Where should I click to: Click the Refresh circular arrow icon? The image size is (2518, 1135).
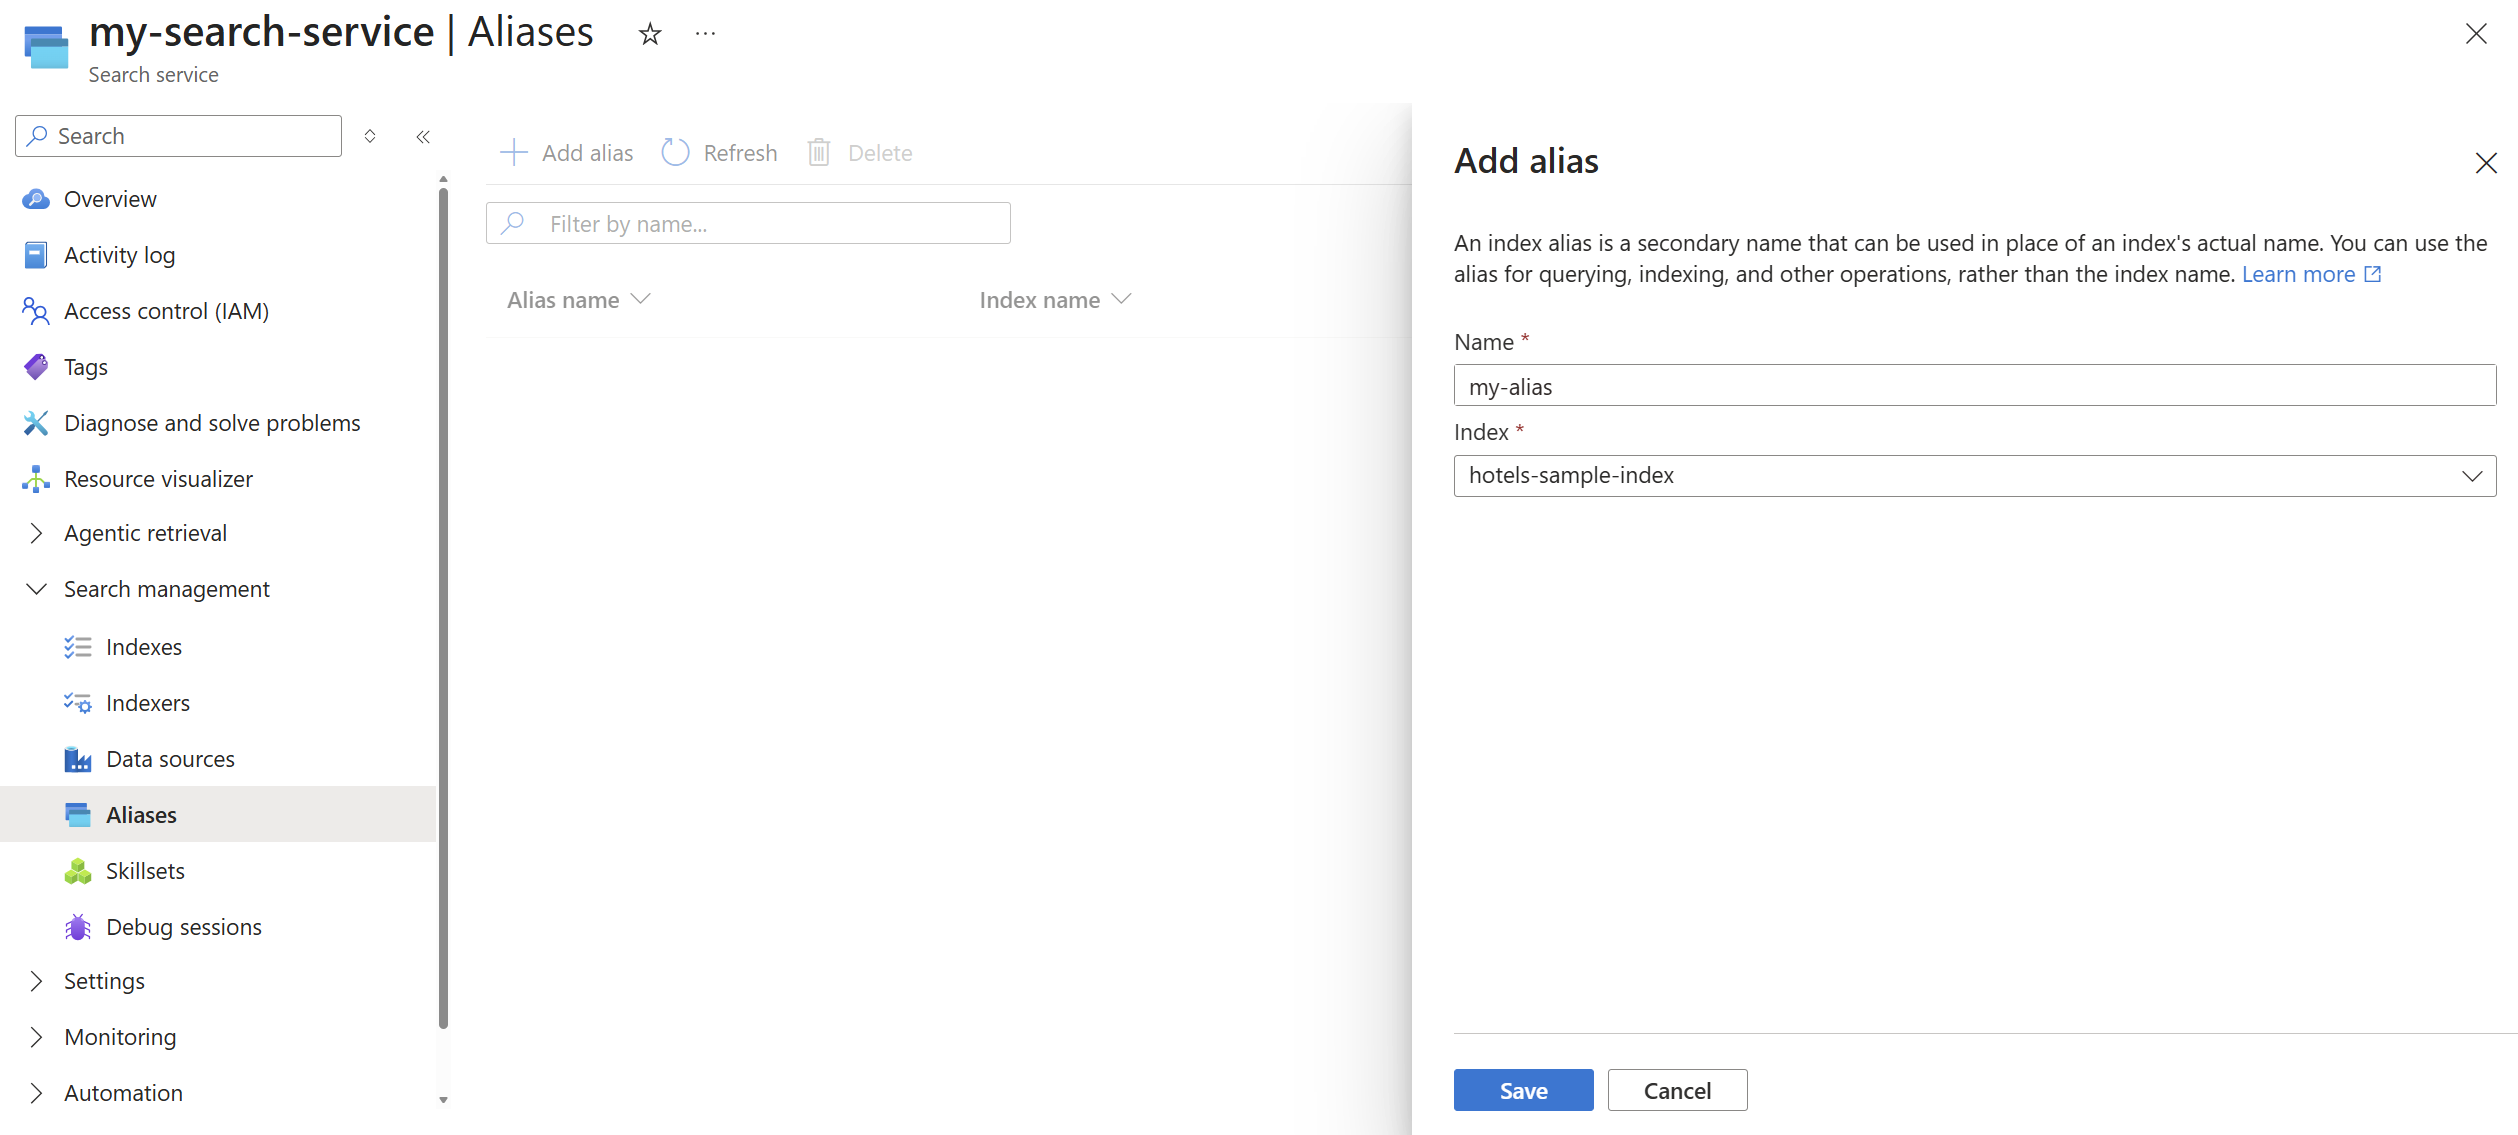pyautogui.click(x=676, y=152)
